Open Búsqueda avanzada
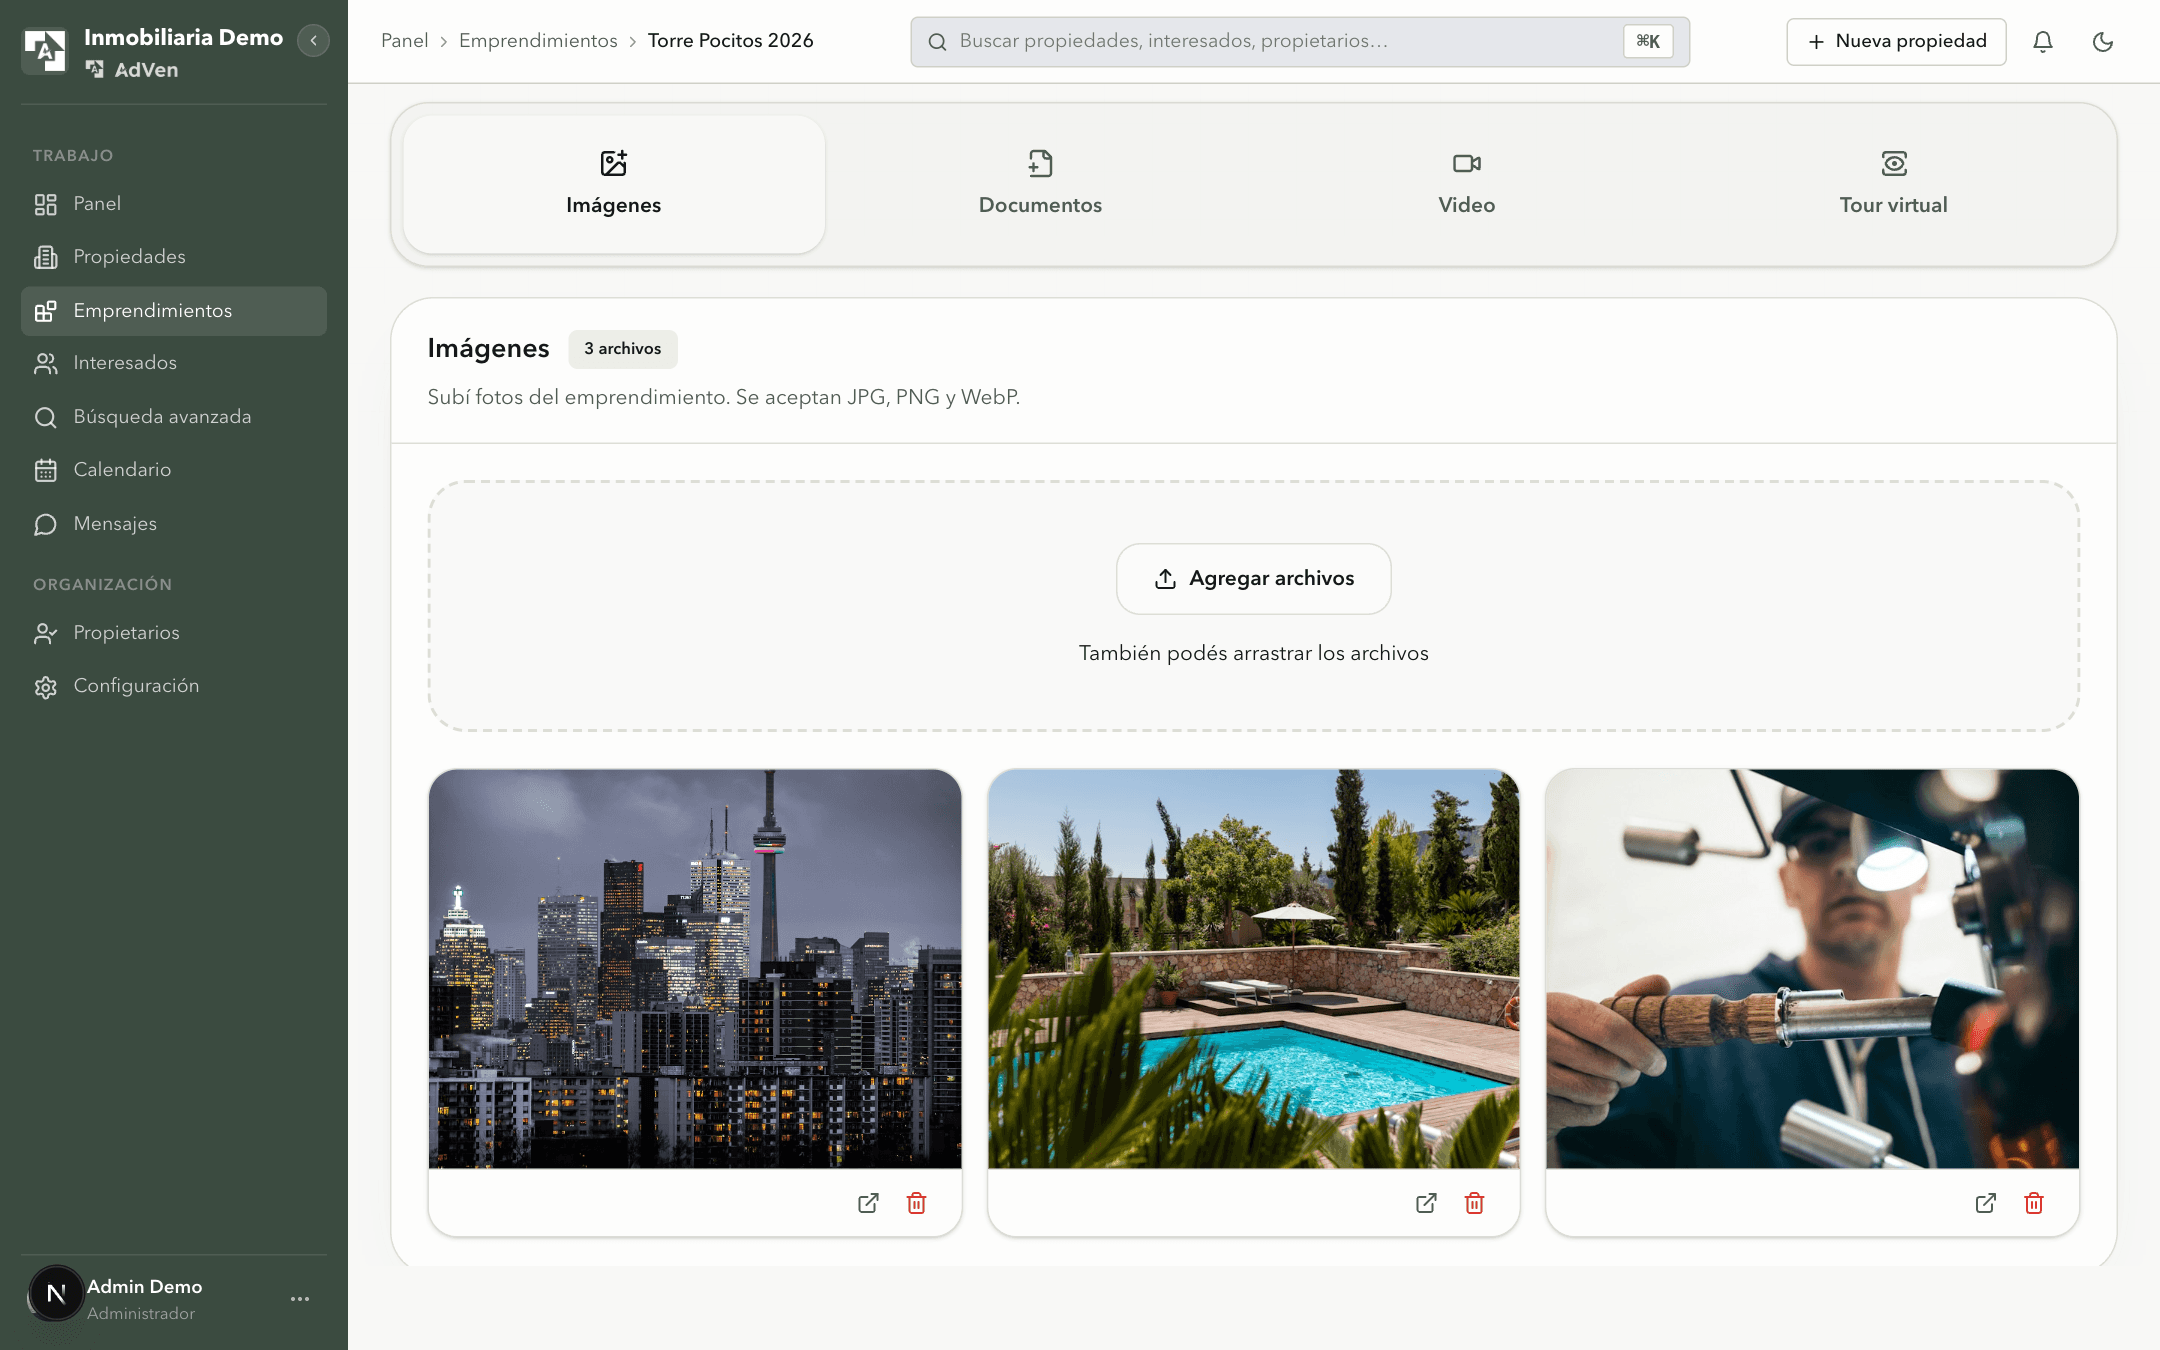This screenshot has height=1350, width=2160. (x=173, y=417)
